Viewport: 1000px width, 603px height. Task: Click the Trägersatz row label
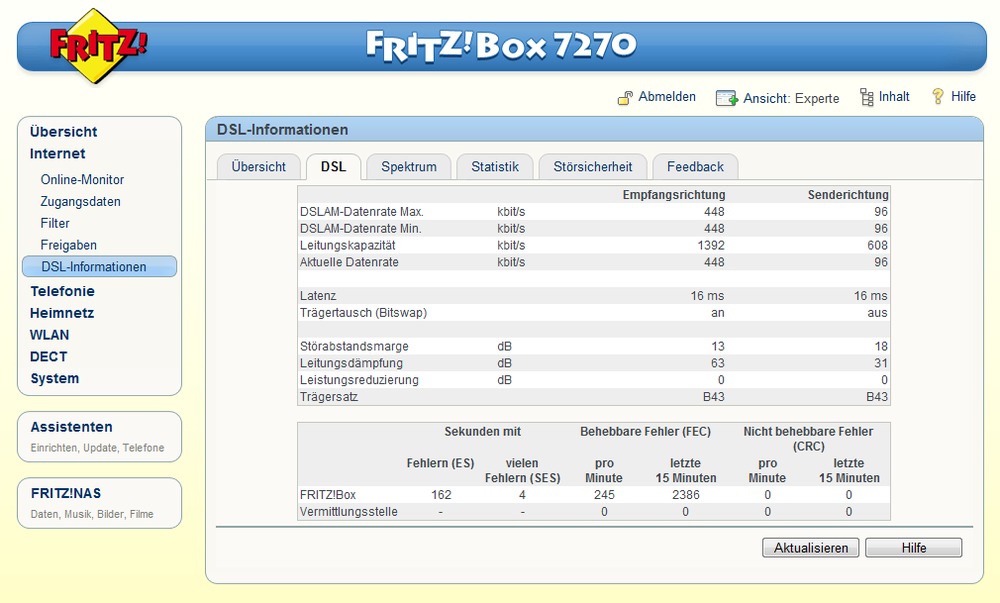tap(329, 396)
